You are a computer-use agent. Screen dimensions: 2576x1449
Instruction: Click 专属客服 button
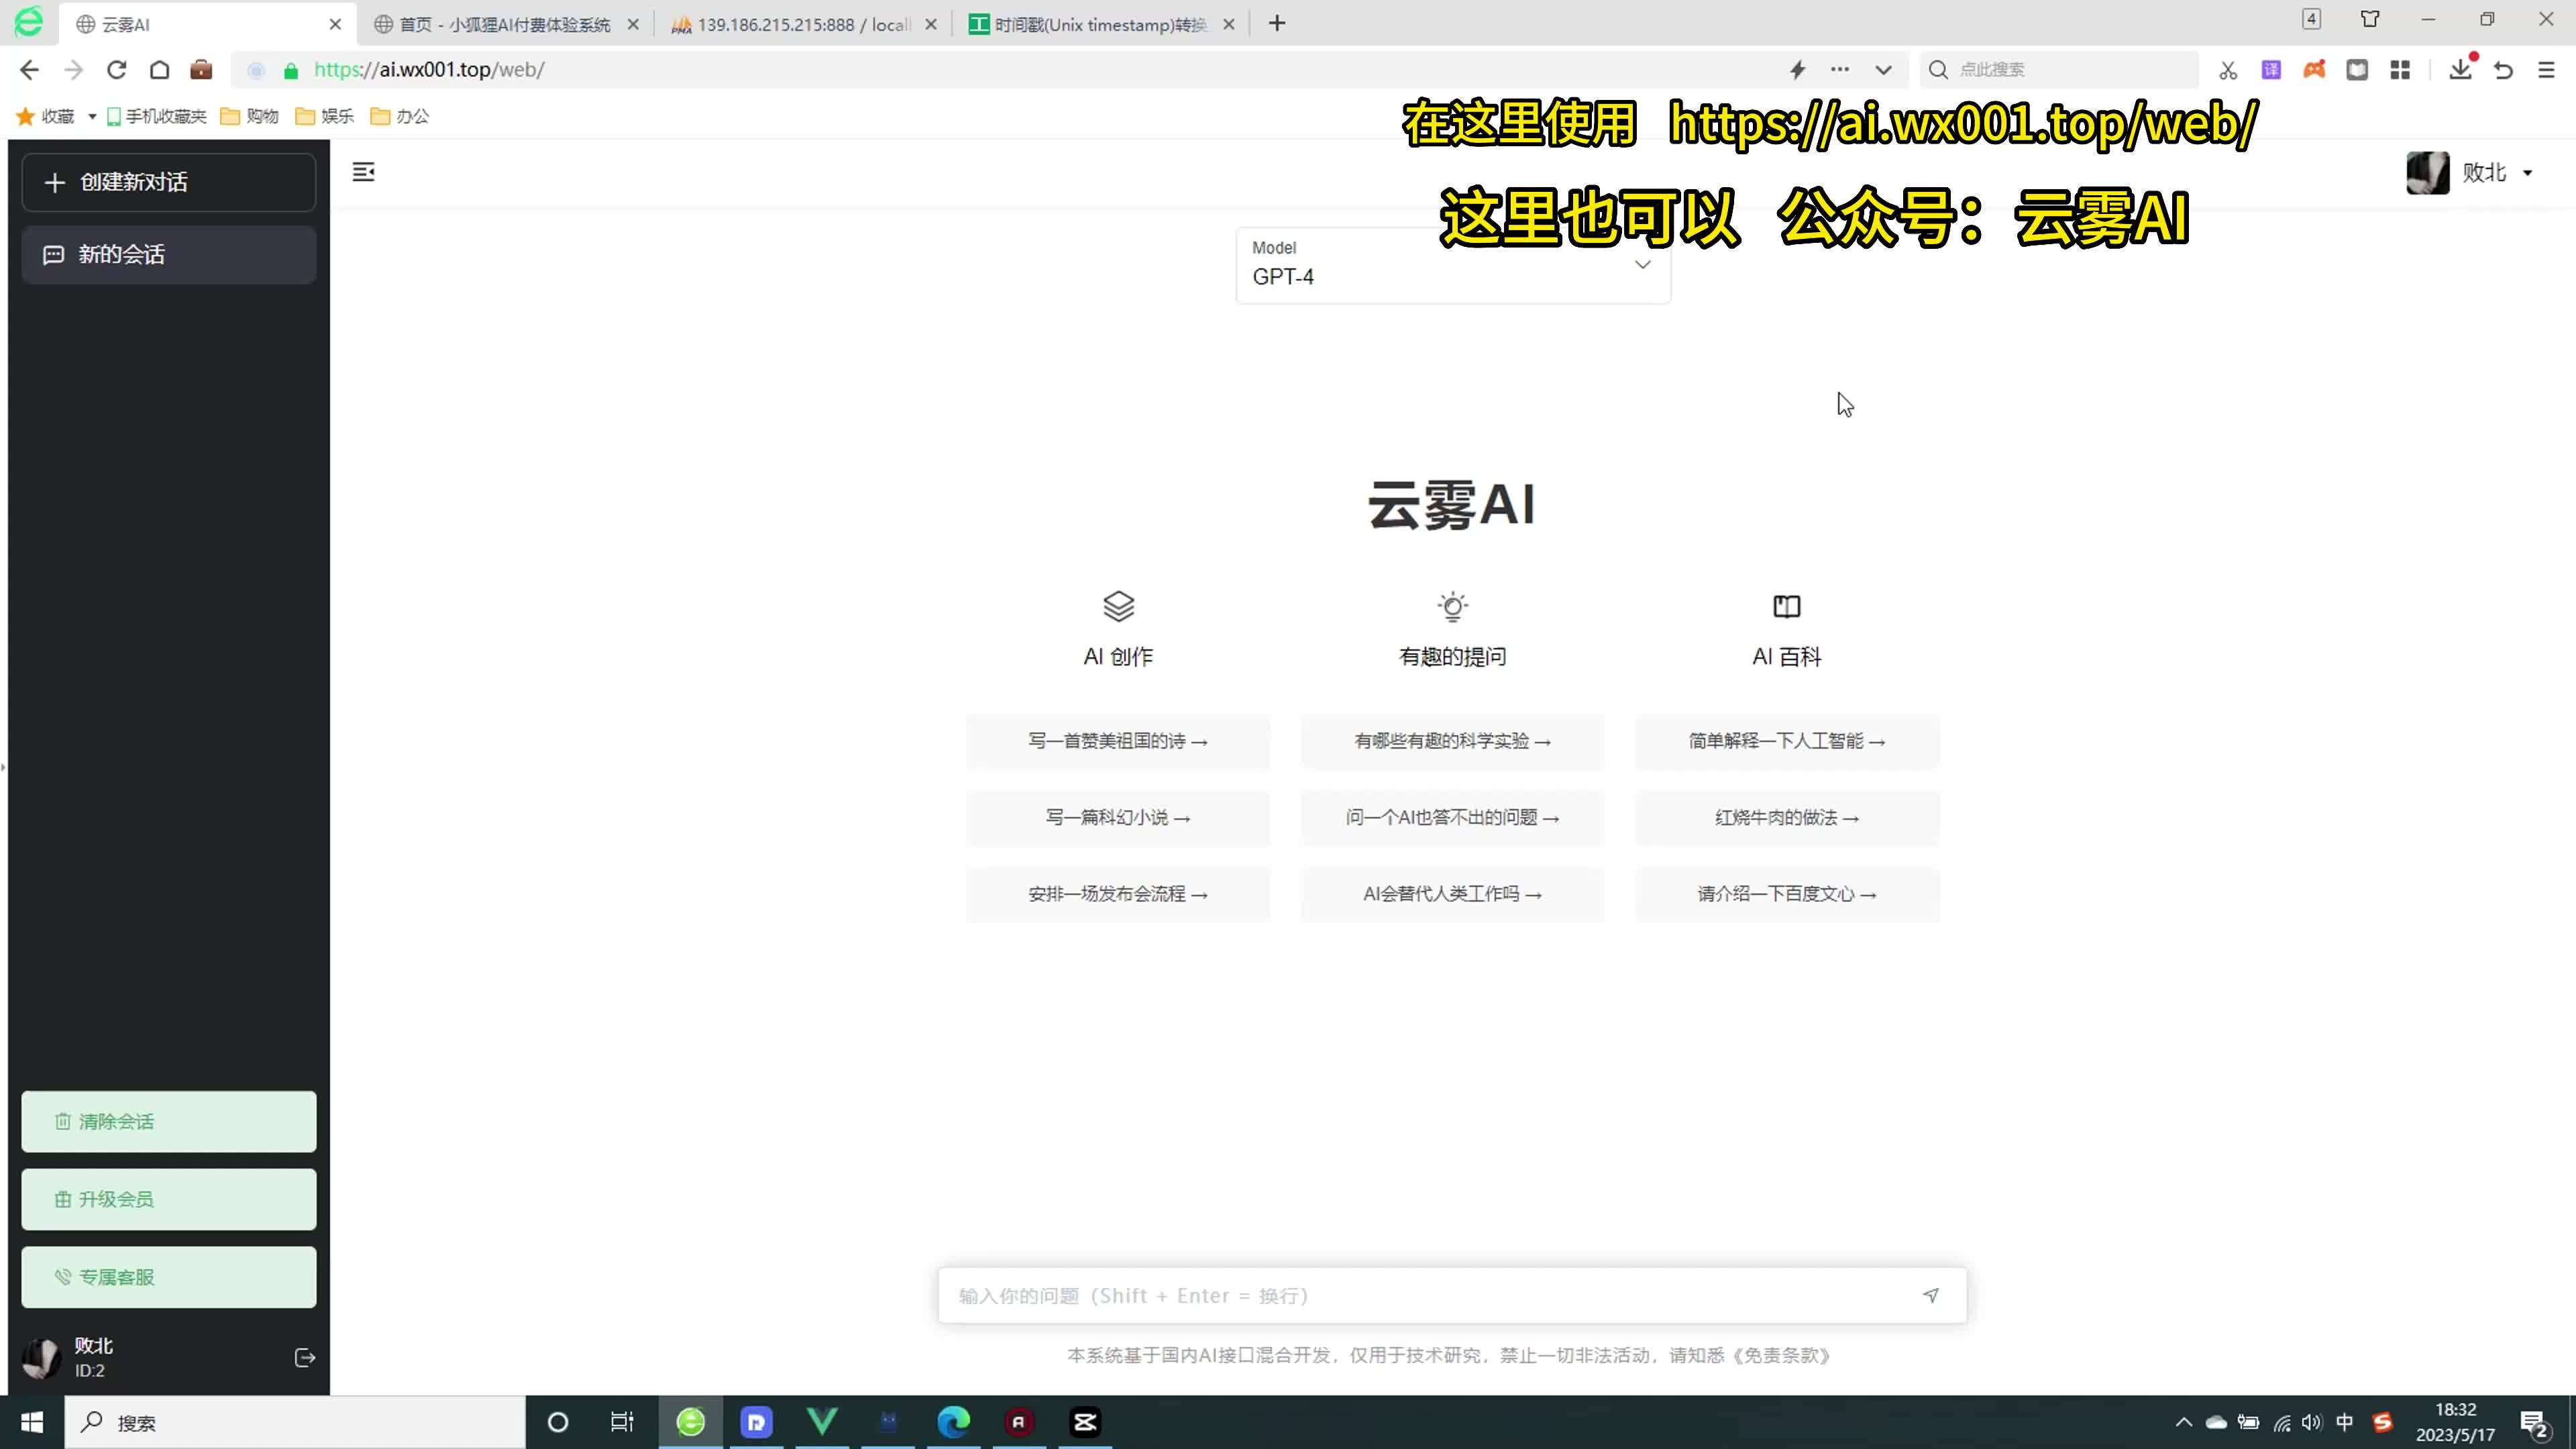point(169,1277)
